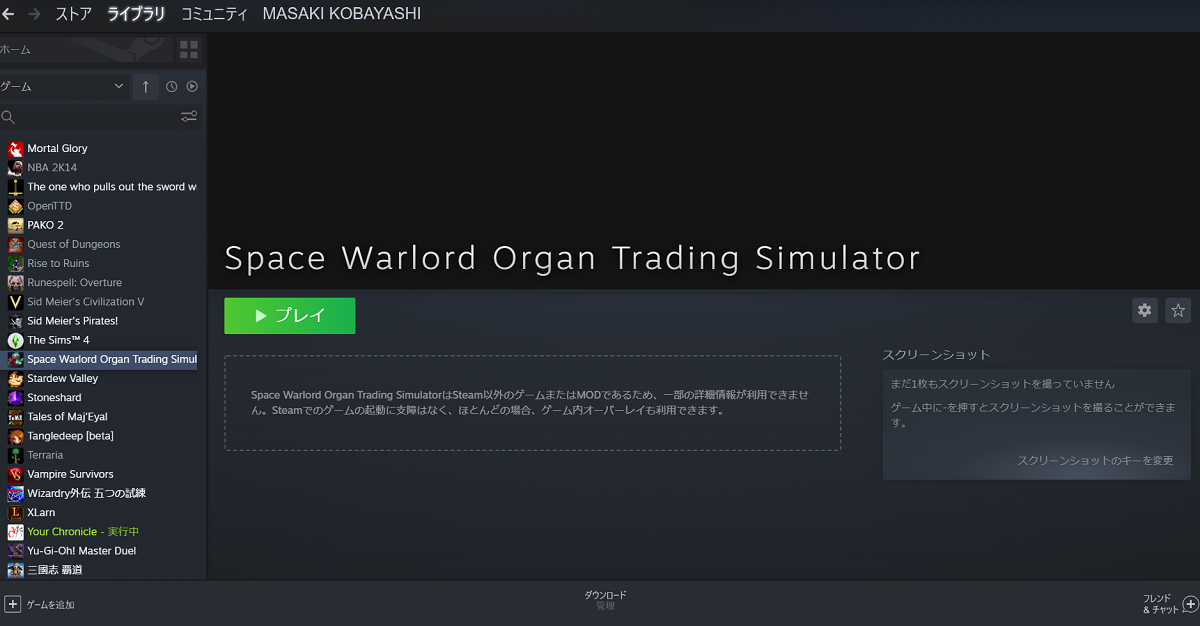Click the add game plus icon

pyautogui.click(x=13, y=604)
